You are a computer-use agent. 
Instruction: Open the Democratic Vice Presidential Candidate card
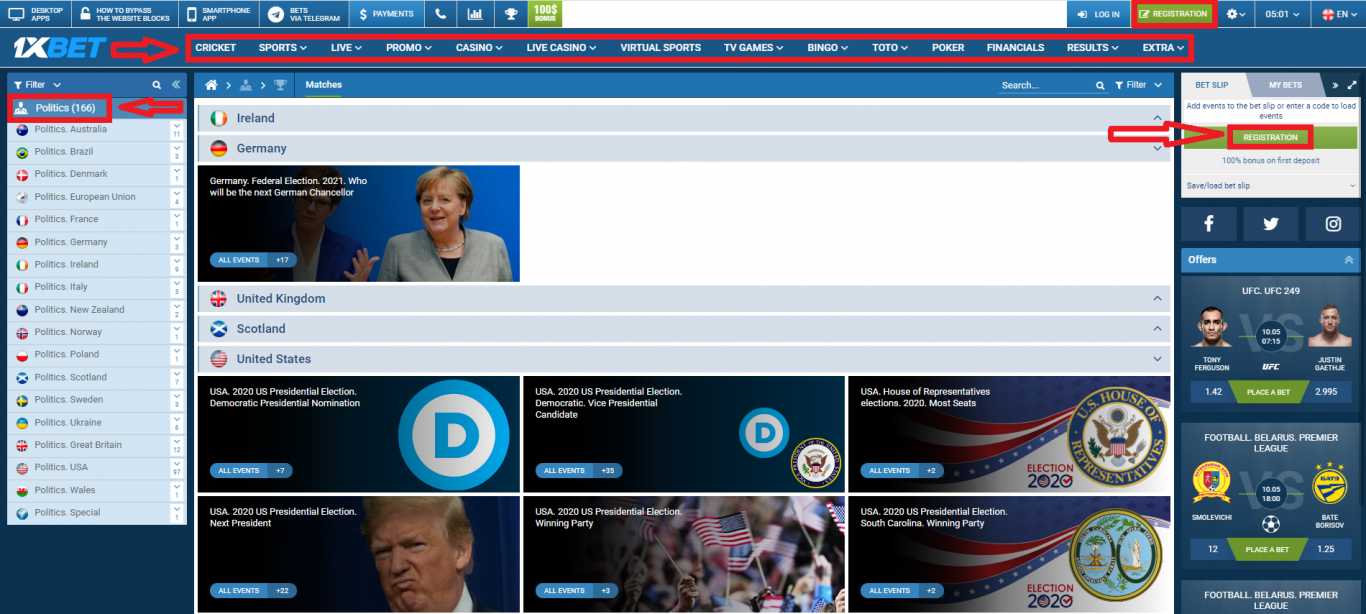(x=684, y=434)
